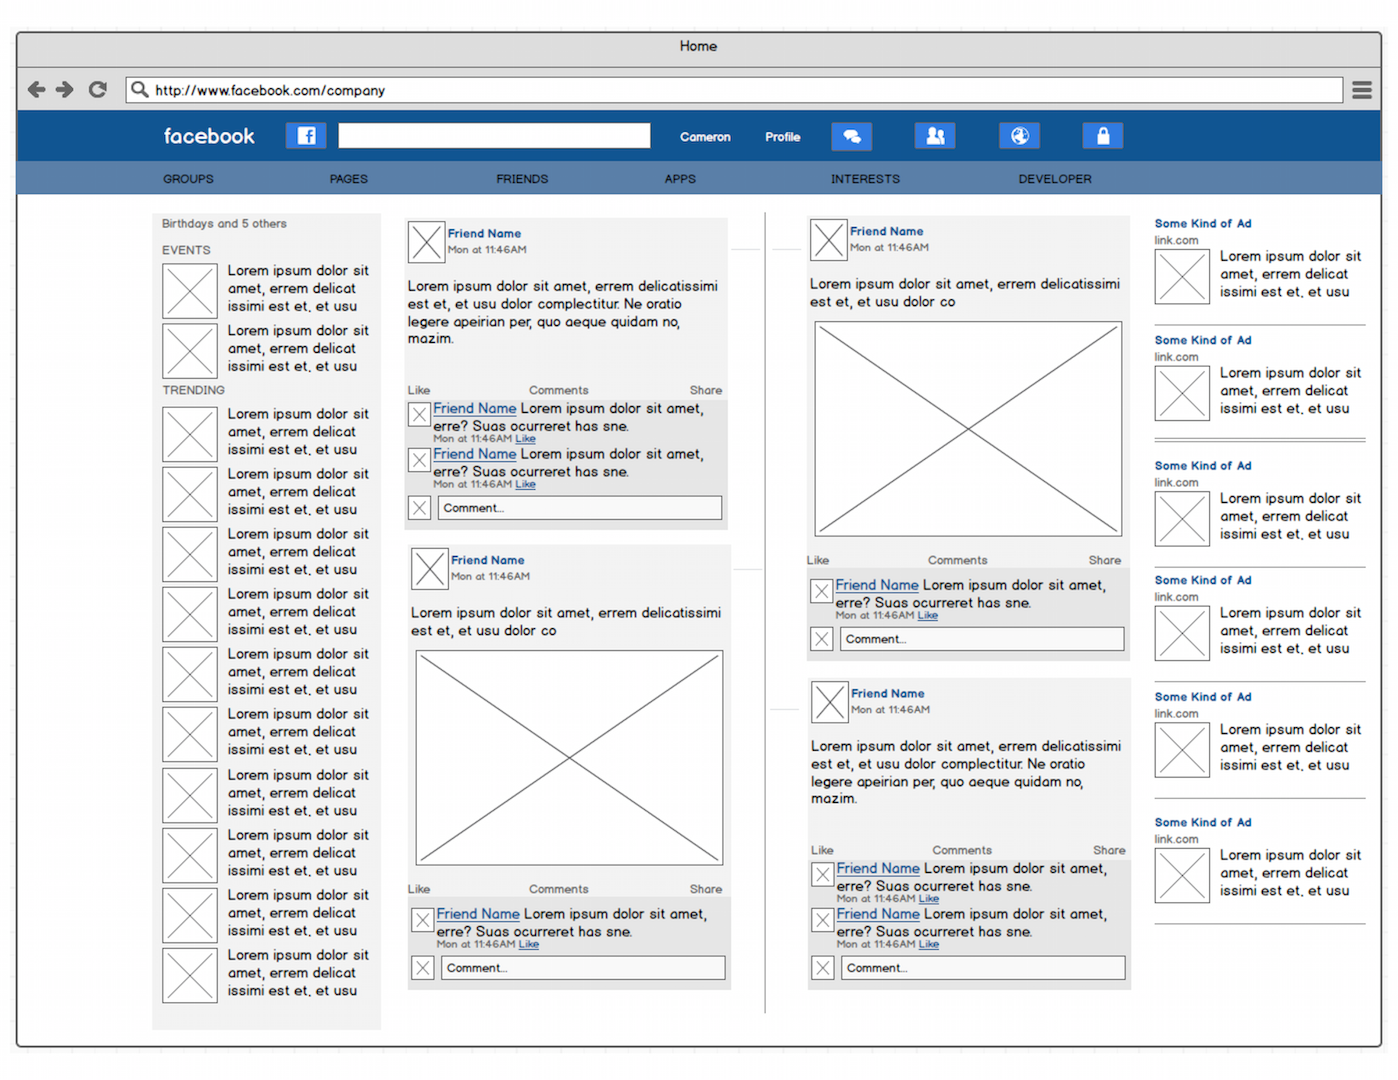Open the messages chat bubble icon

click(x=851, y=136)
